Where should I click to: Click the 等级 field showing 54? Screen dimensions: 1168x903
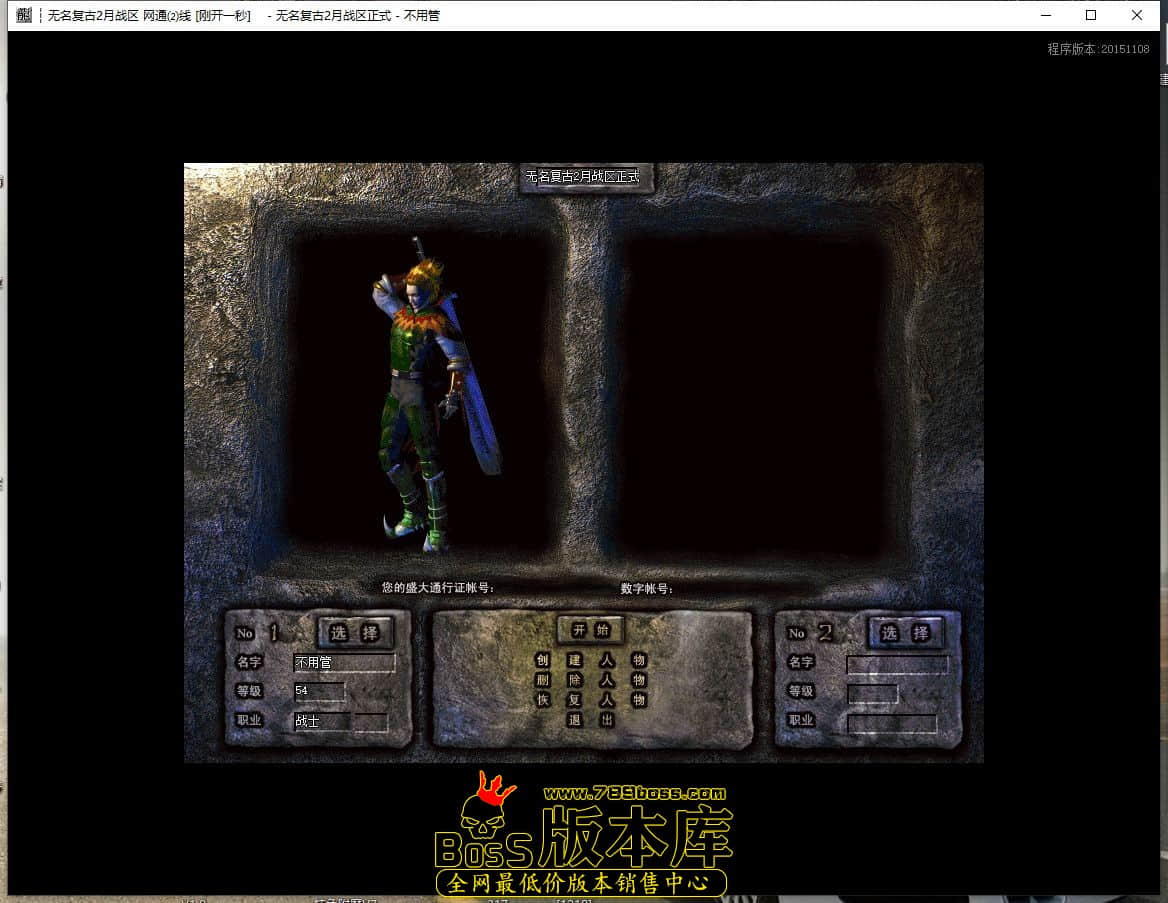(x=319, y=692)
